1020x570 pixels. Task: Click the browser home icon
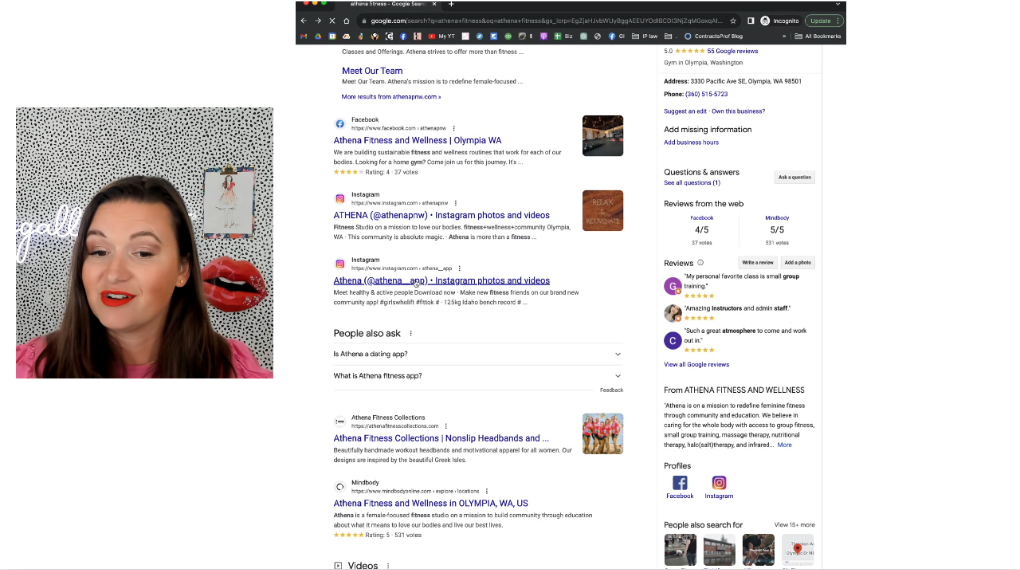pyautogui.click(x=346, y=20)
